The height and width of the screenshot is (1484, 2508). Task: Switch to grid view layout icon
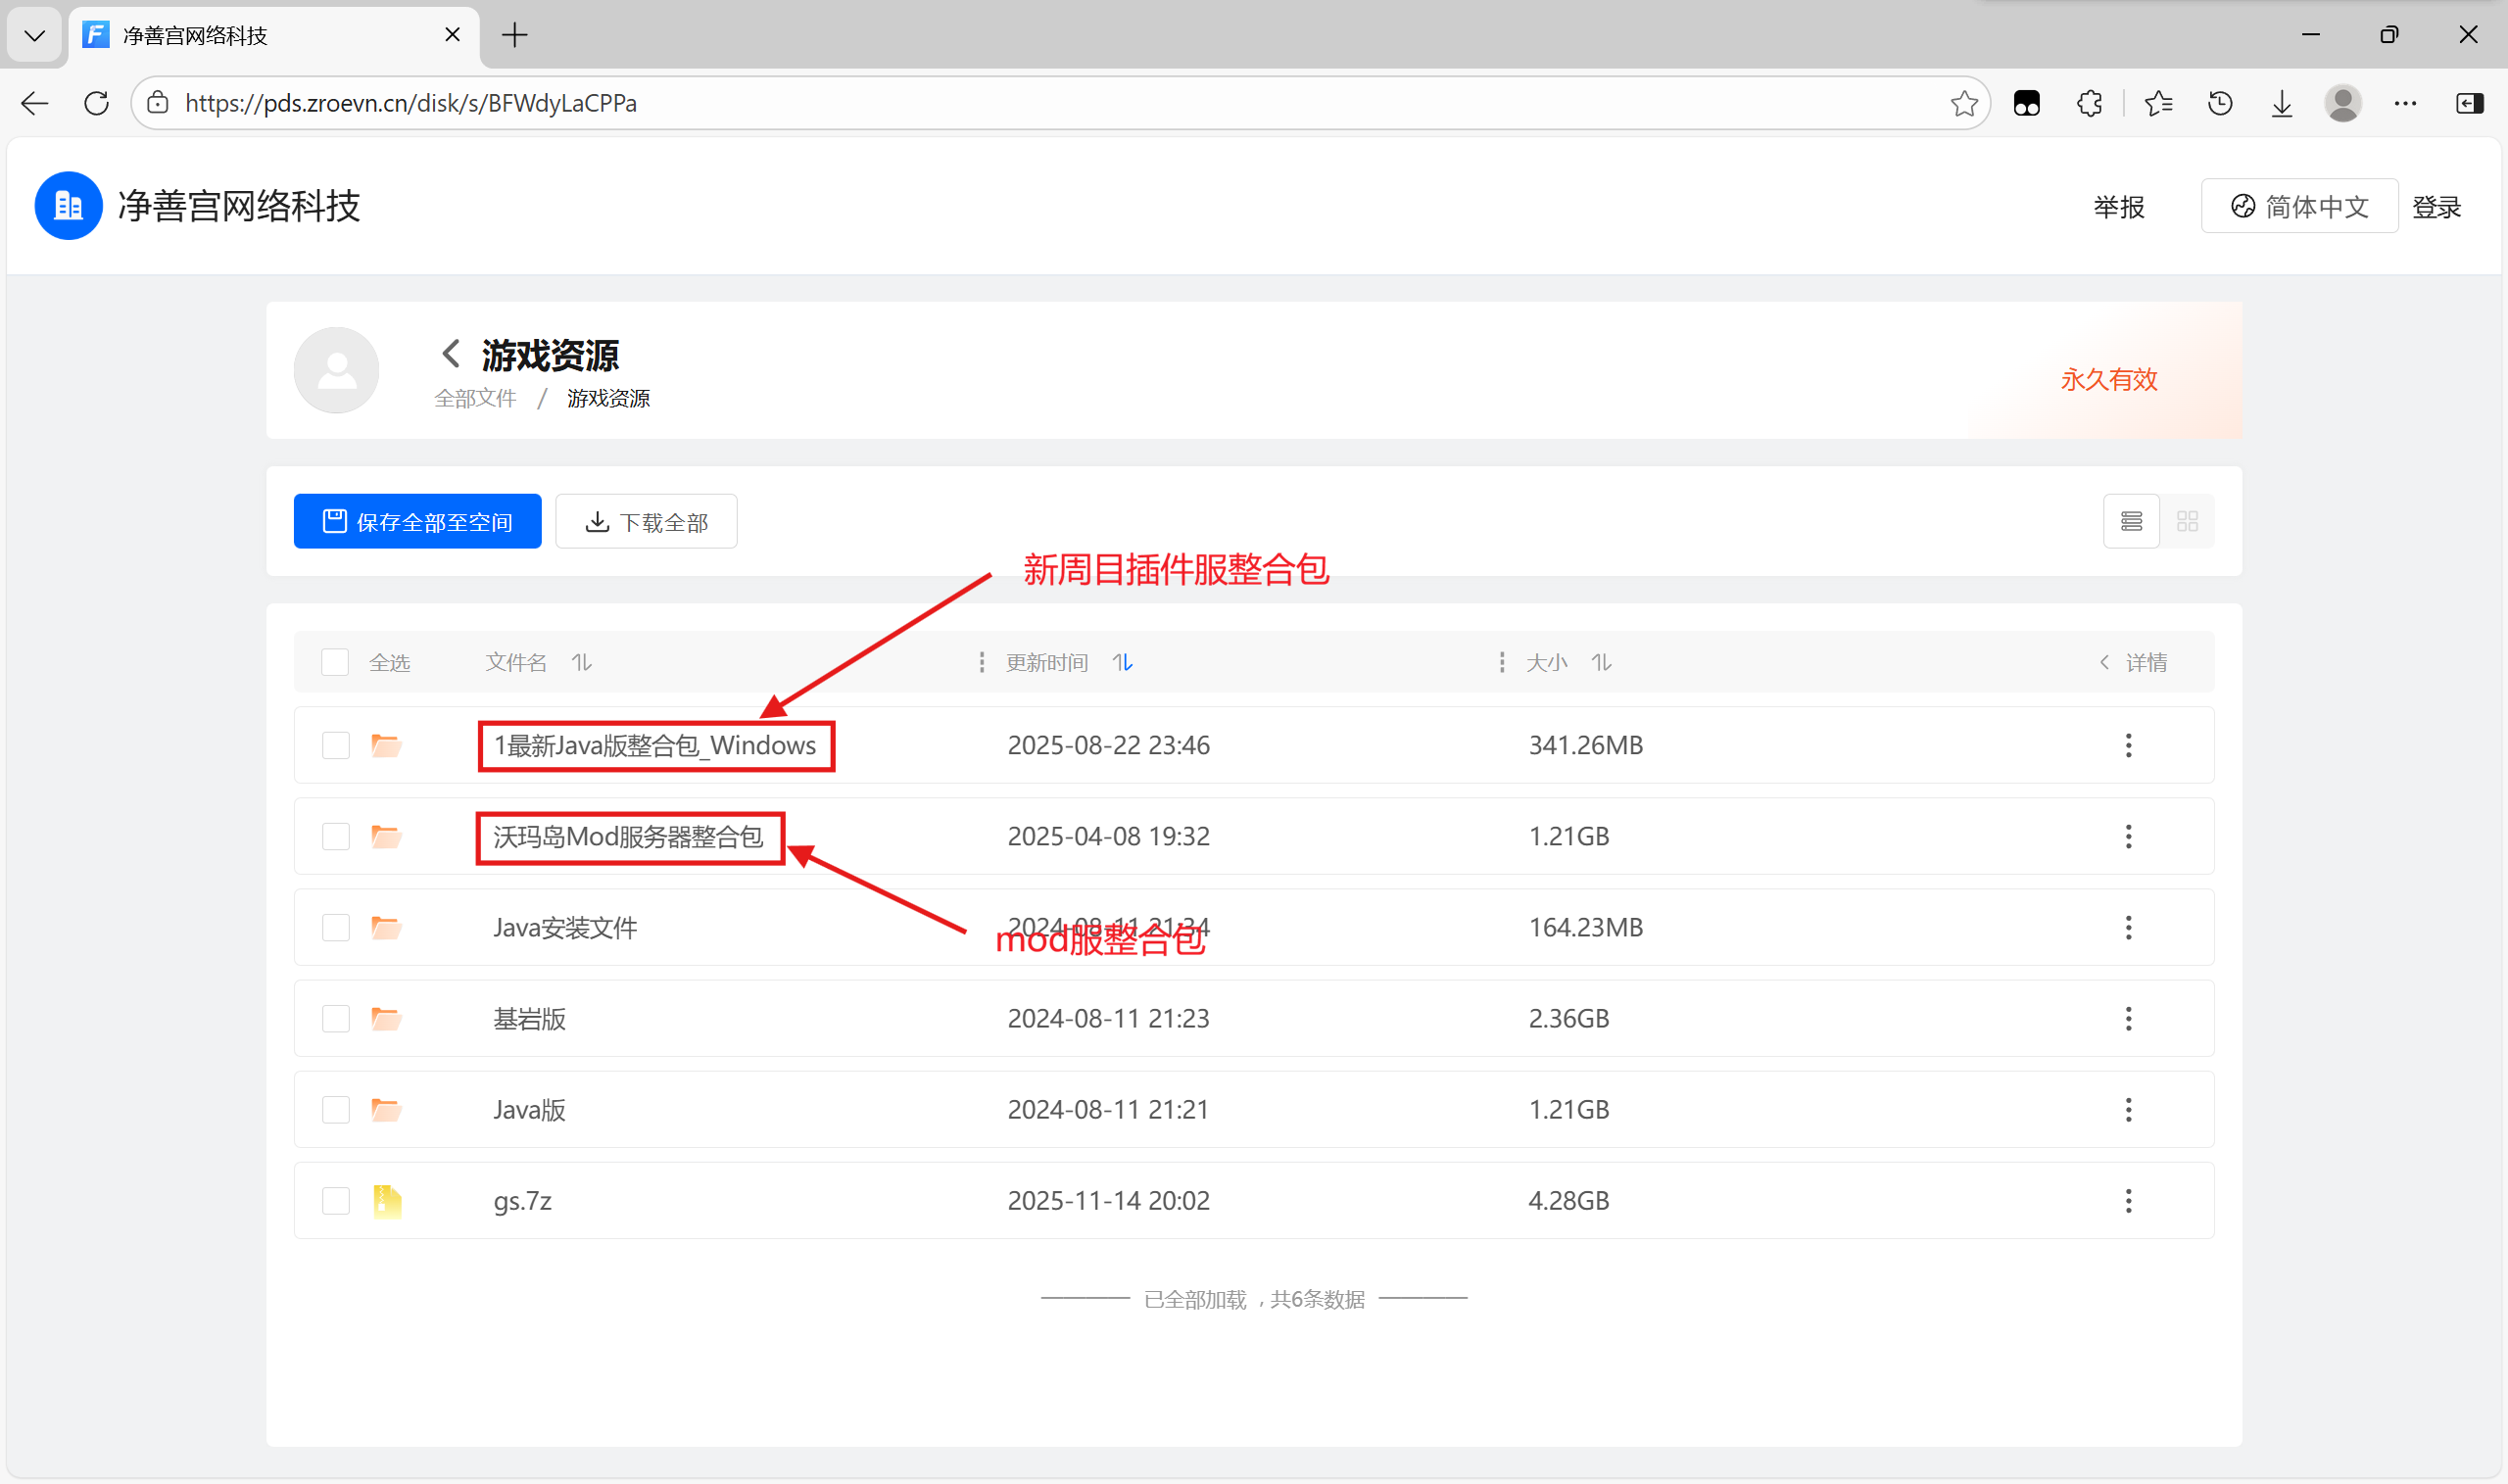click(x=2187, y=521)
